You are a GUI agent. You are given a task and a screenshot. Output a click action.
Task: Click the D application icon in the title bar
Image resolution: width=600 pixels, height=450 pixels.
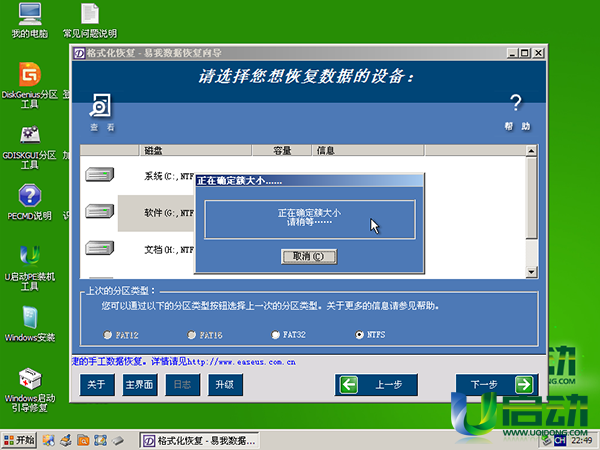tap(79, 53)
